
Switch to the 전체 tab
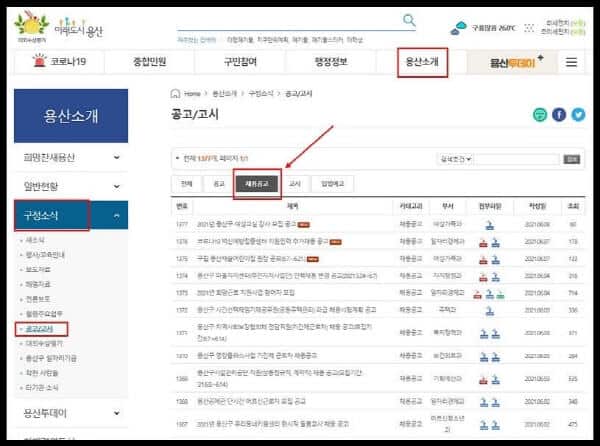[186, 184]
